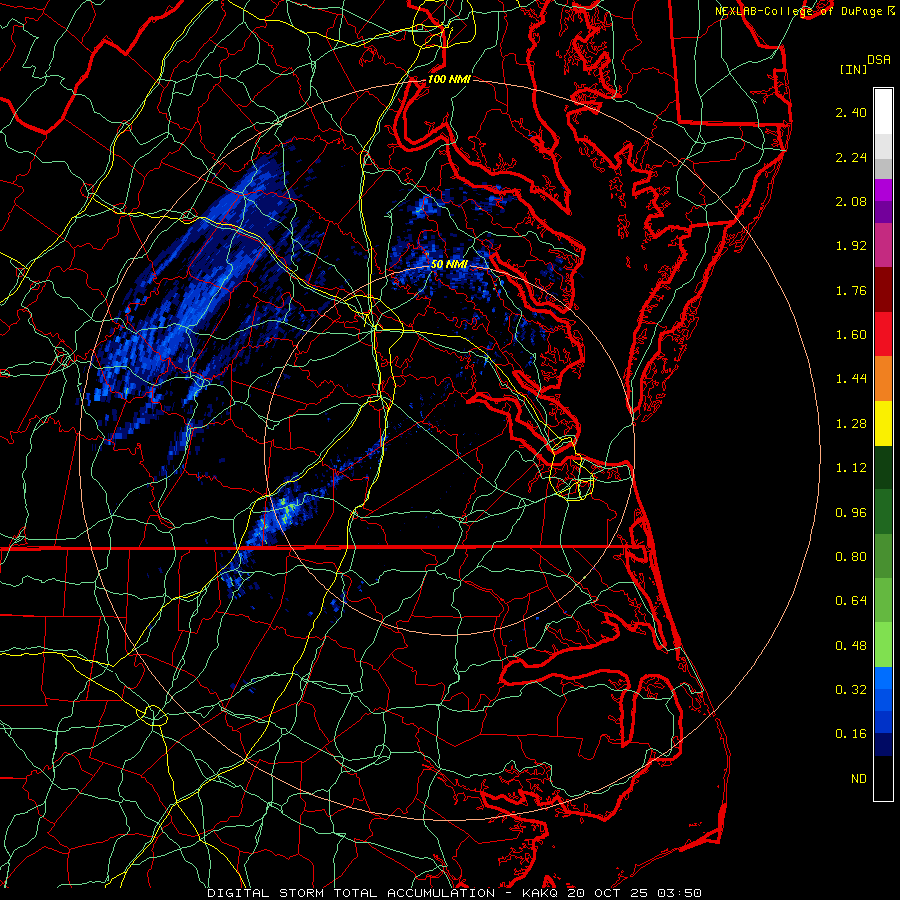This screenshot has height=900, width=900.
Task: Click the 1.76 legend value
Action: coord(851,290)
